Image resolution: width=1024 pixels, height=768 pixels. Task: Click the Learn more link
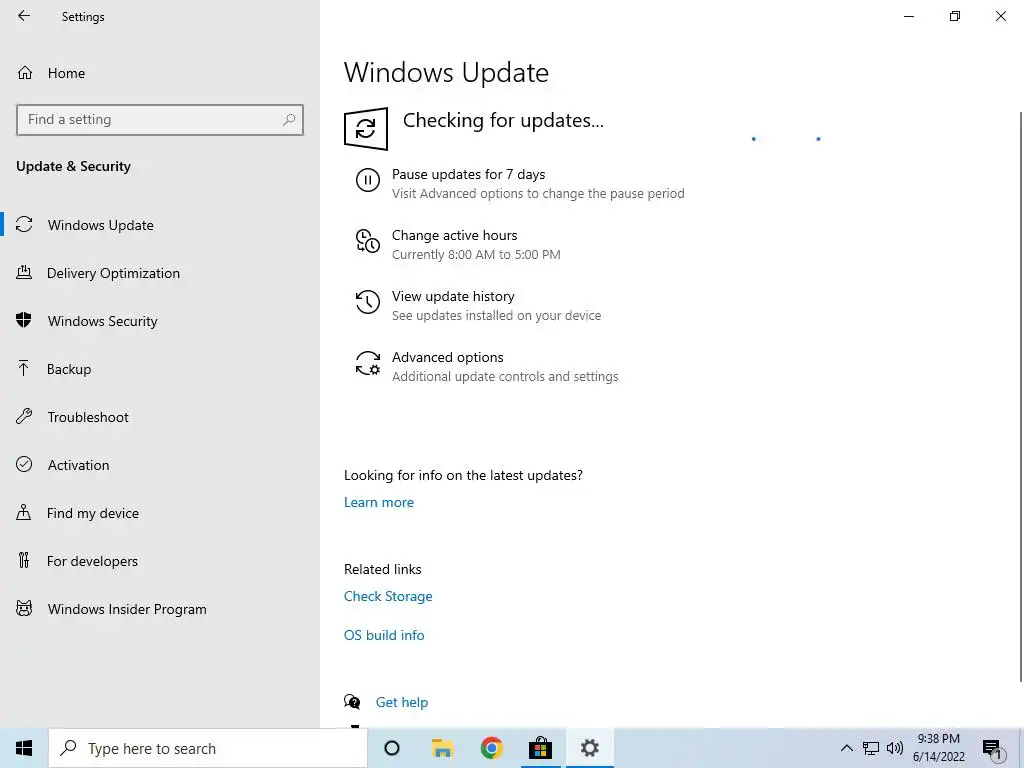pyautogui.click(x=379, y=502)
